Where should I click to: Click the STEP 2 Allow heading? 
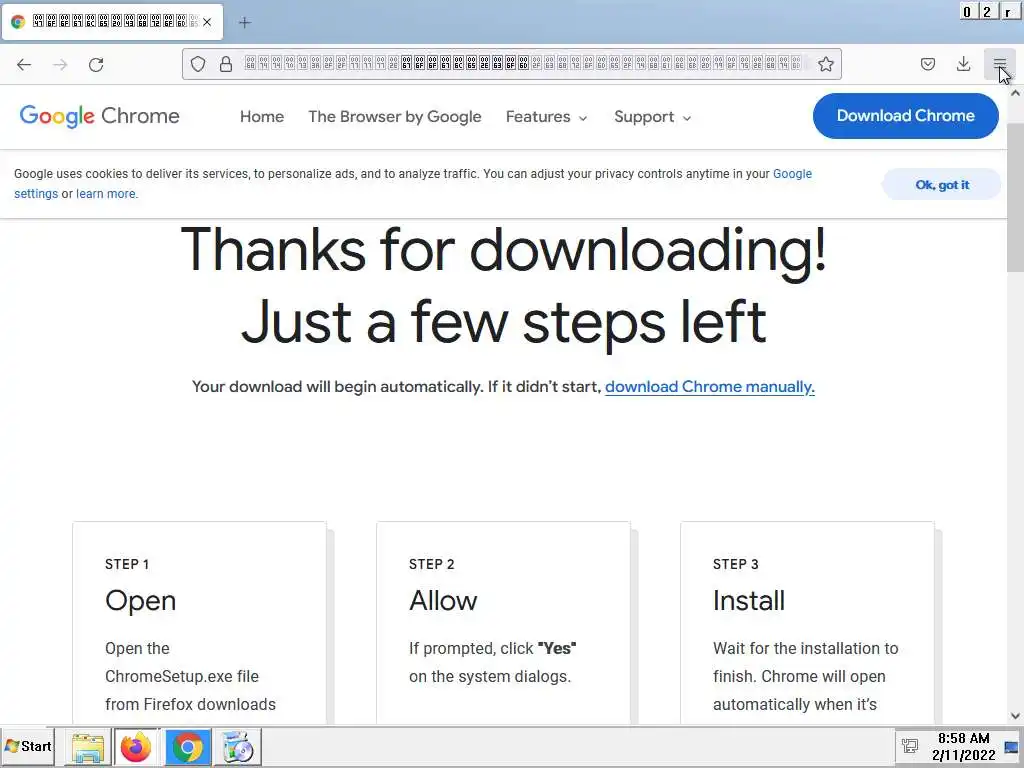pyautogui.click(x=443, y=600)
